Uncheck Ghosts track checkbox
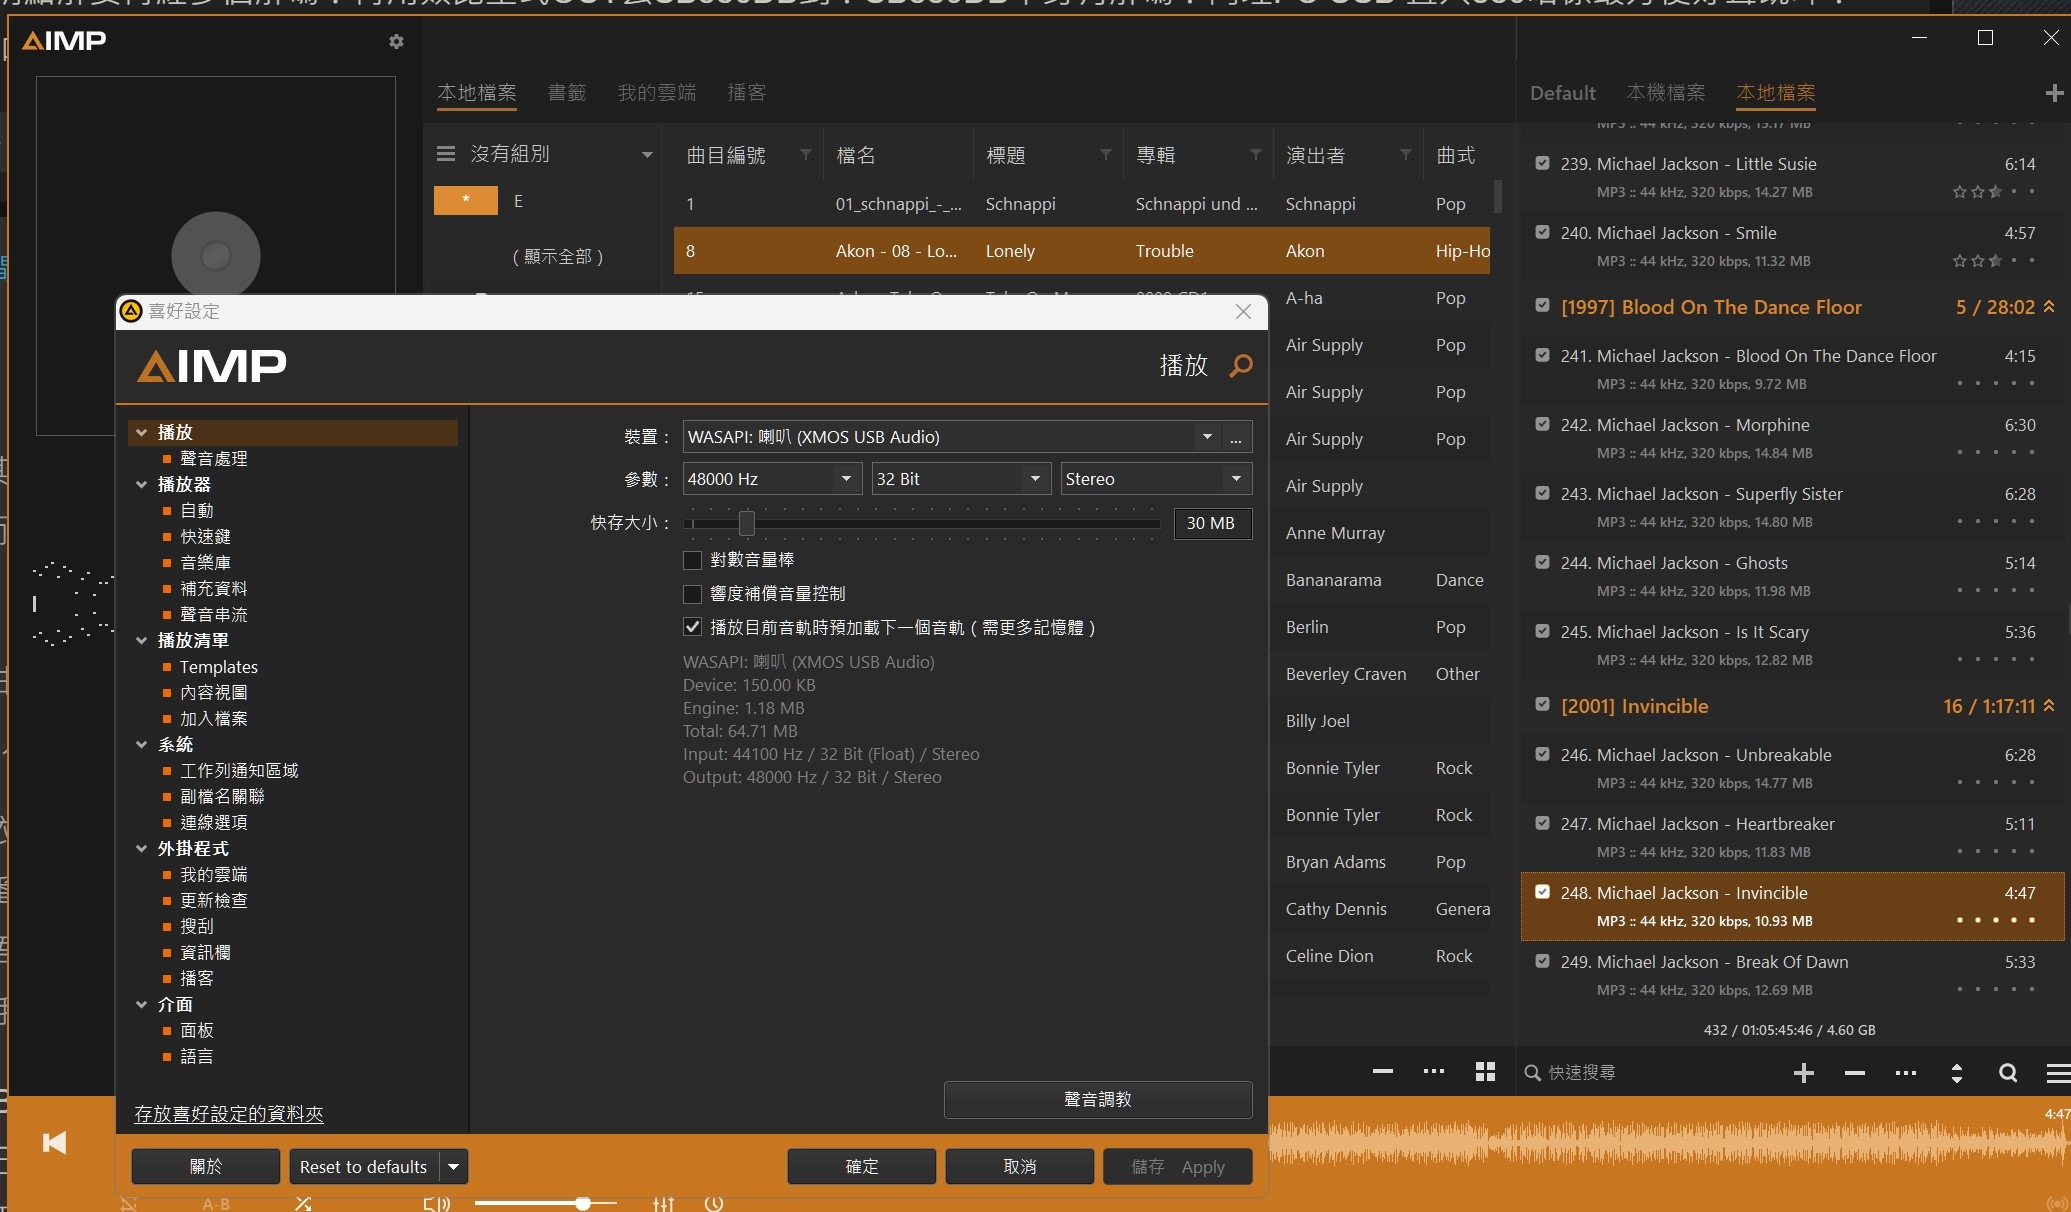 tap(1543, 562)
